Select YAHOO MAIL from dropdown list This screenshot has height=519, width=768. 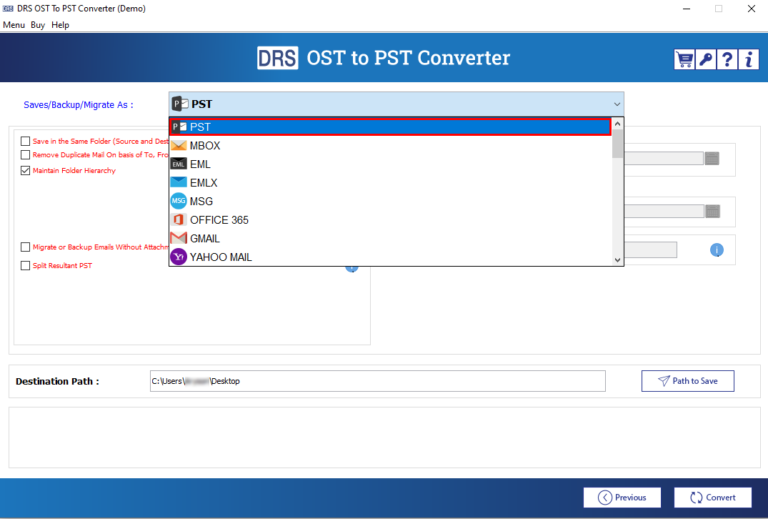(x=220, y=257)
